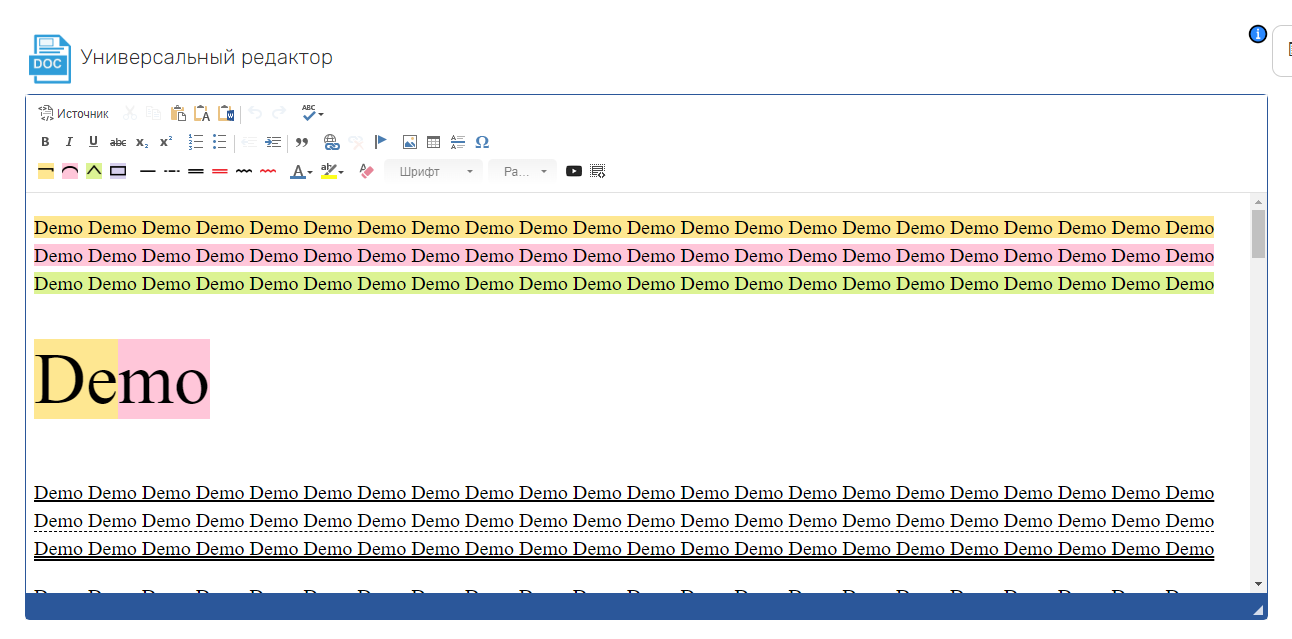Click the Универсальный редактор title

click(206, 57)
